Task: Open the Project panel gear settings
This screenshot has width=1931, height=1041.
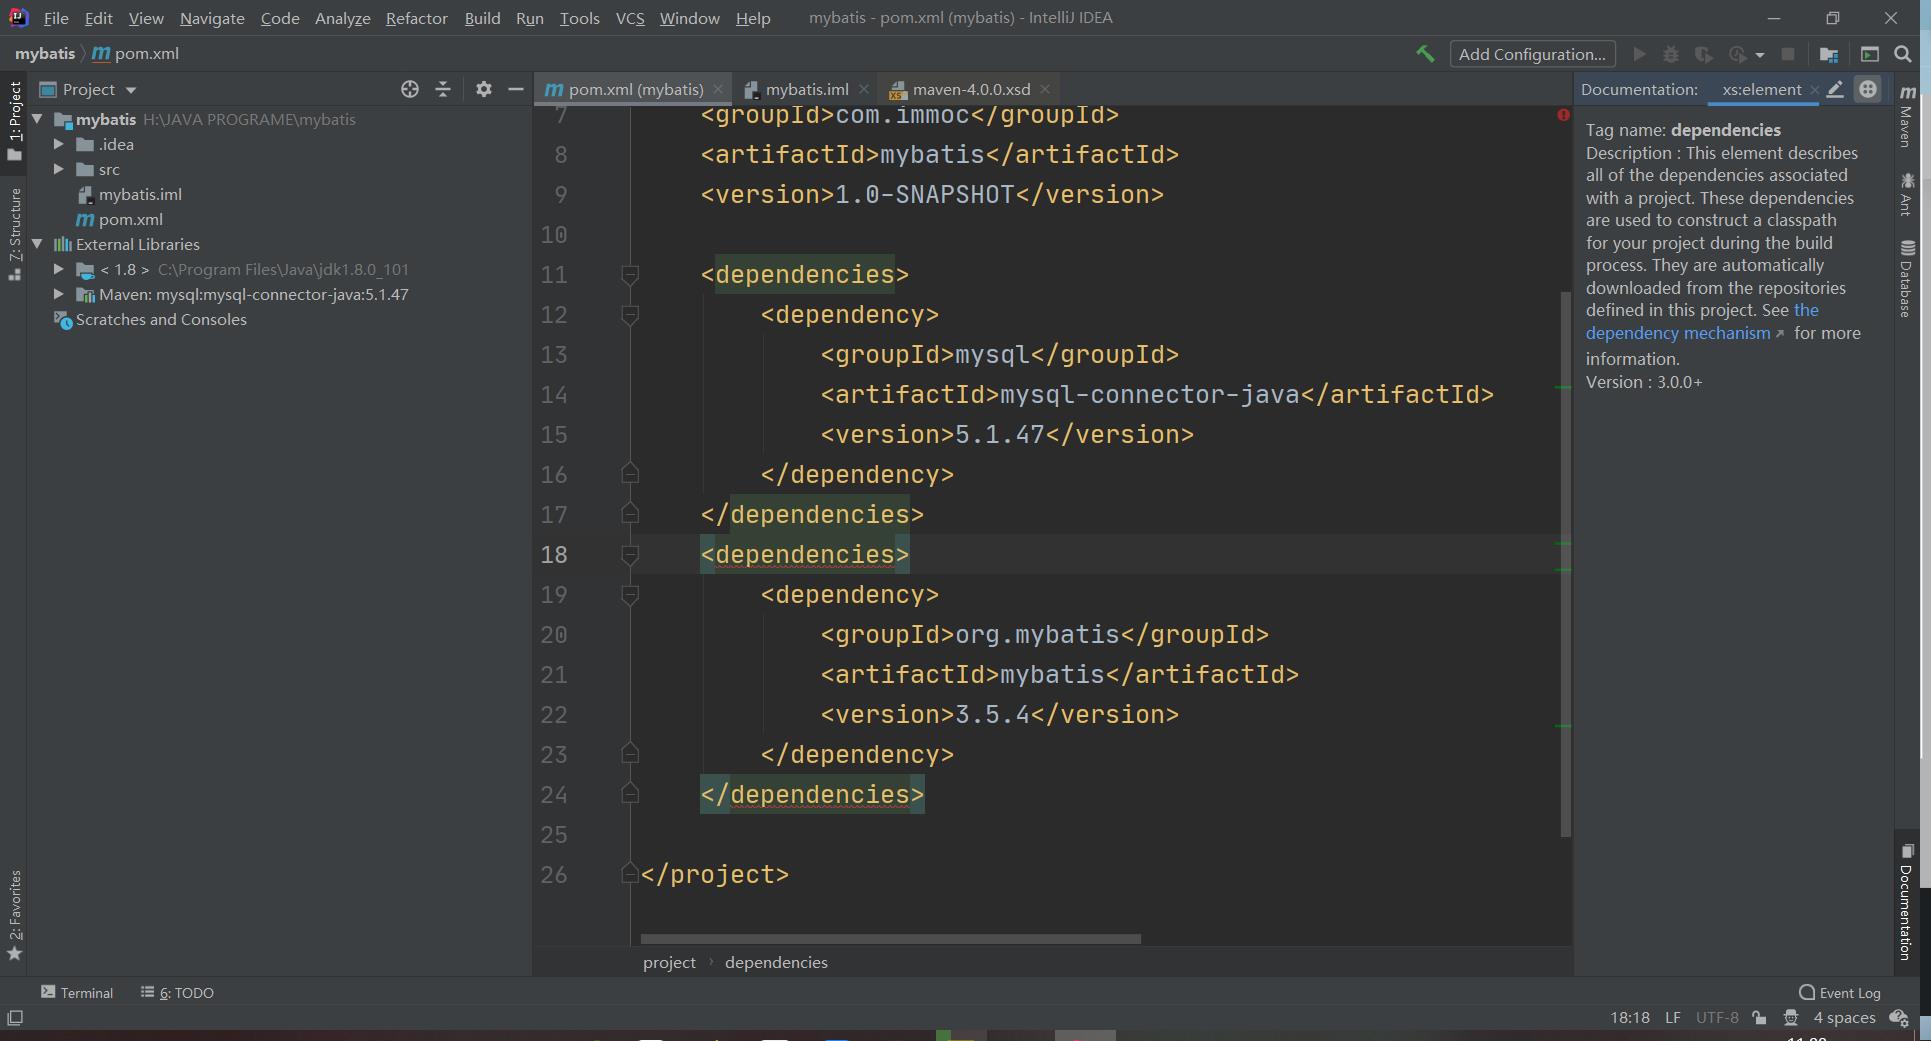Action: pyautogui.click(x=484, y=89)
